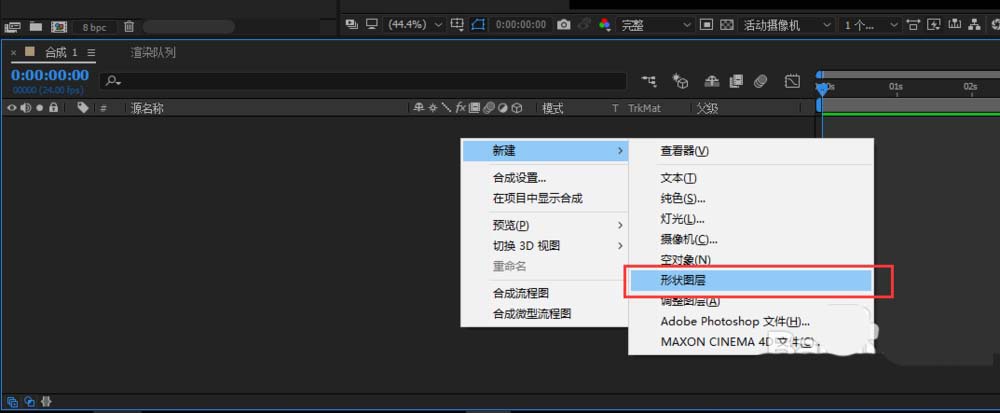This screenshot has height=413, width=1000.
Task: Expand the 预览(P) submenu
Action: [545, 225]
